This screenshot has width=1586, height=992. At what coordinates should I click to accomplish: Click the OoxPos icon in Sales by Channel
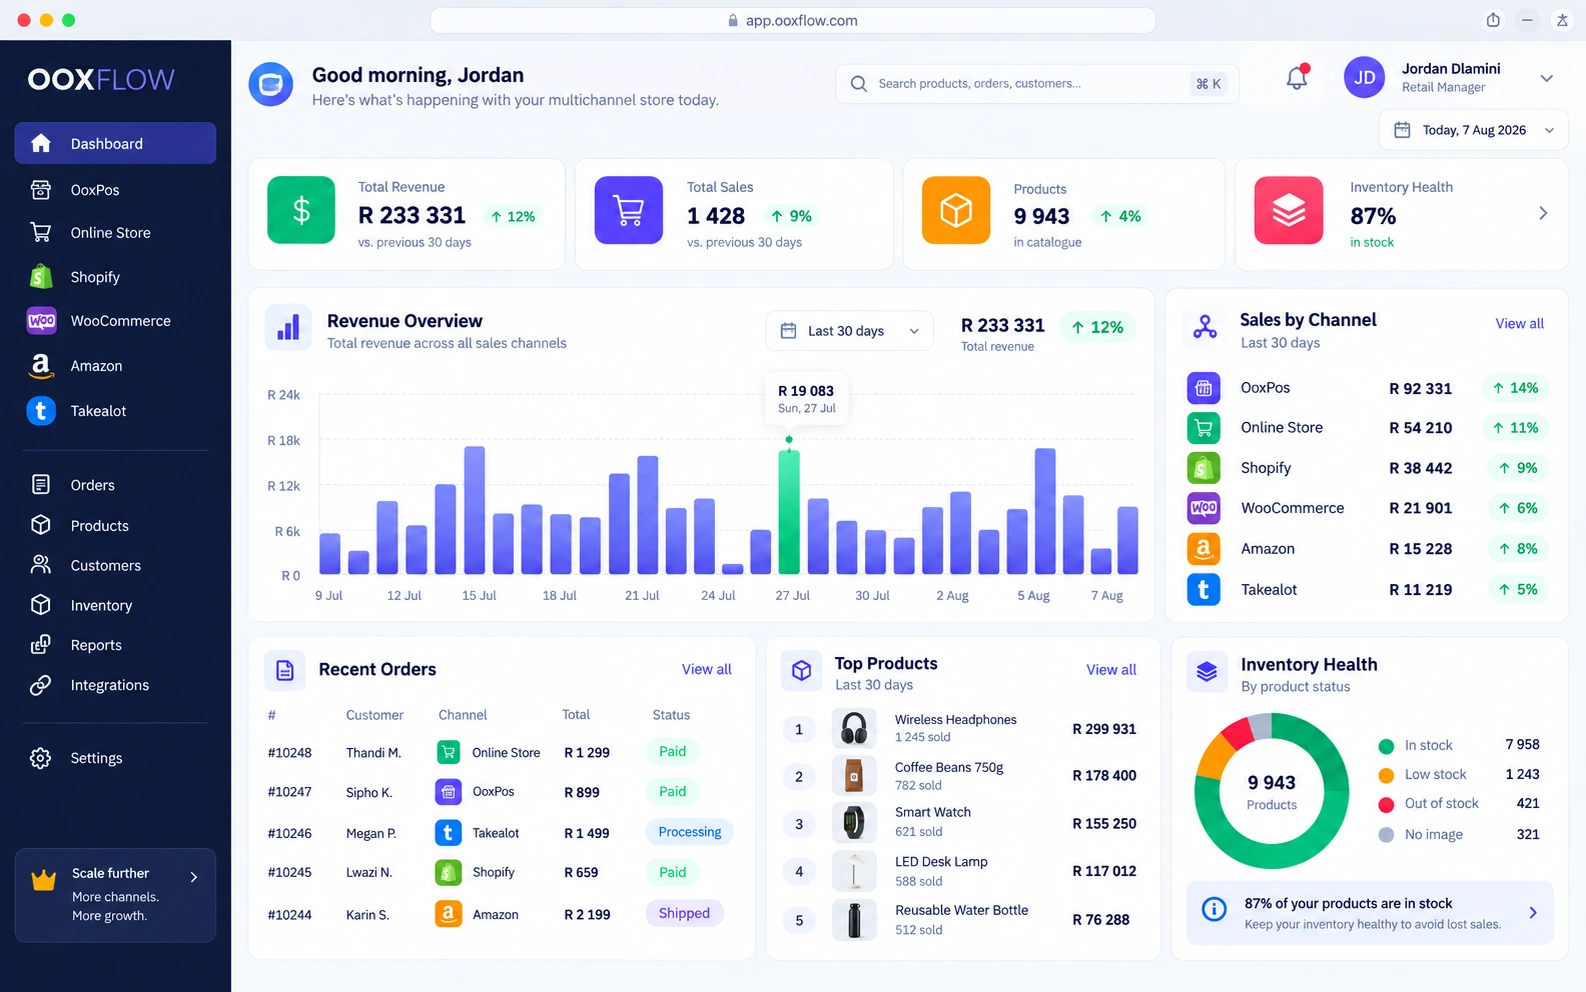[1204, 388]
